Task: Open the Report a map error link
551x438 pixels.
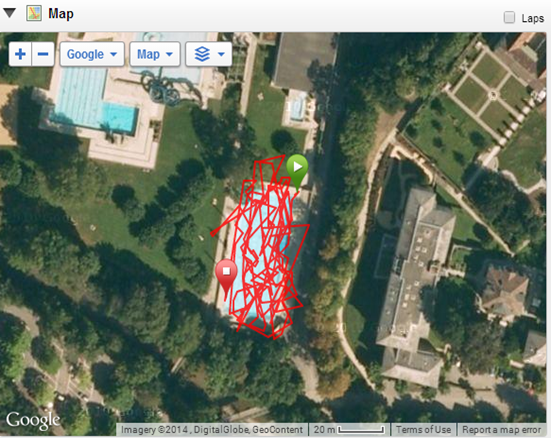Action: pos(501,430)
